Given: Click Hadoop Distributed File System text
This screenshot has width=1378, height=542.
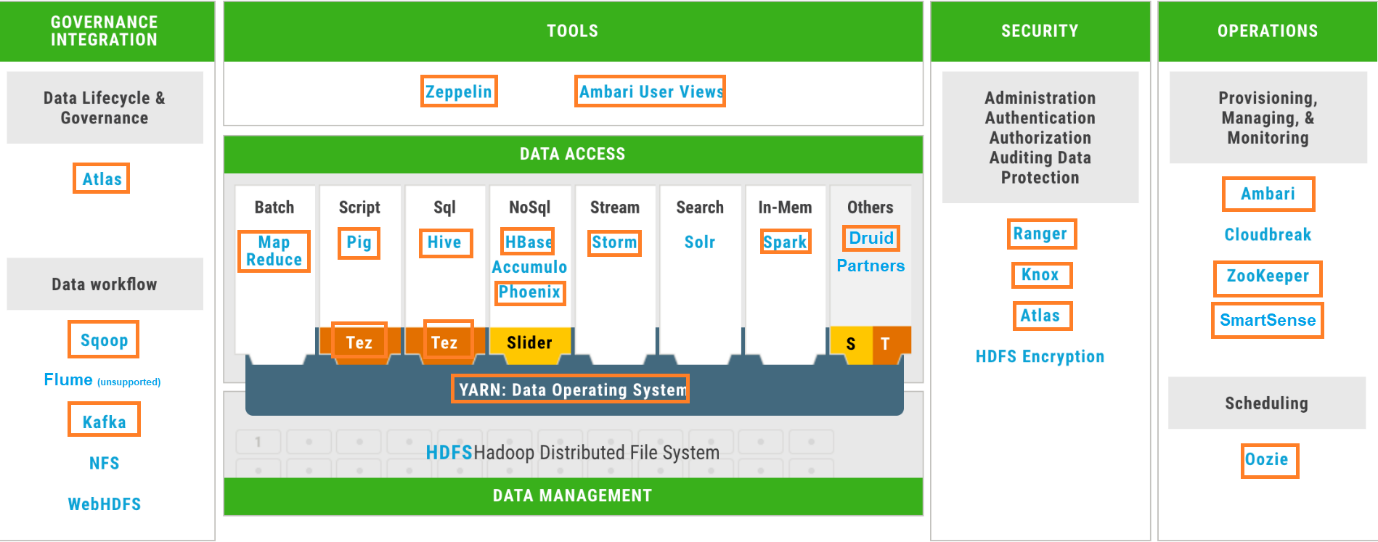Looking at the screenshot, I should click(x=597, y=453).
